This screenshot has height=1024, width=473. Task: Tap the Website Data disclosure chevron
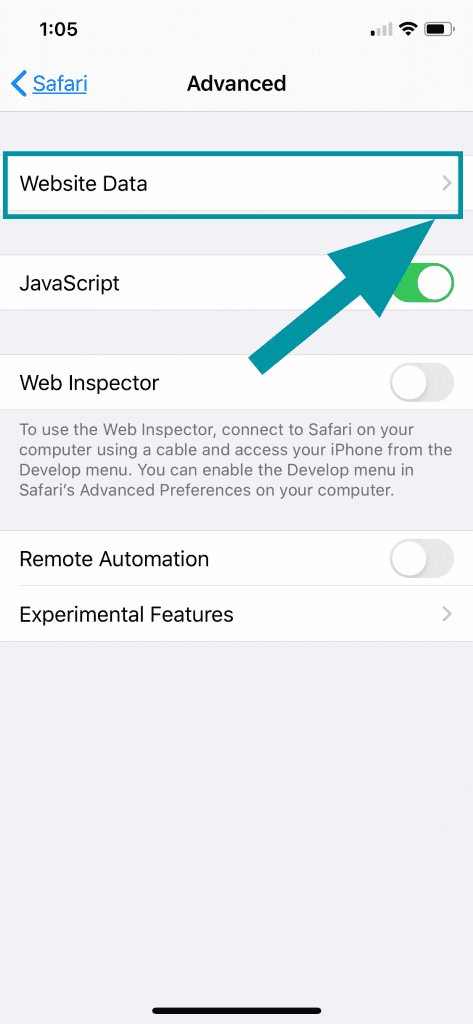[447, 184]
